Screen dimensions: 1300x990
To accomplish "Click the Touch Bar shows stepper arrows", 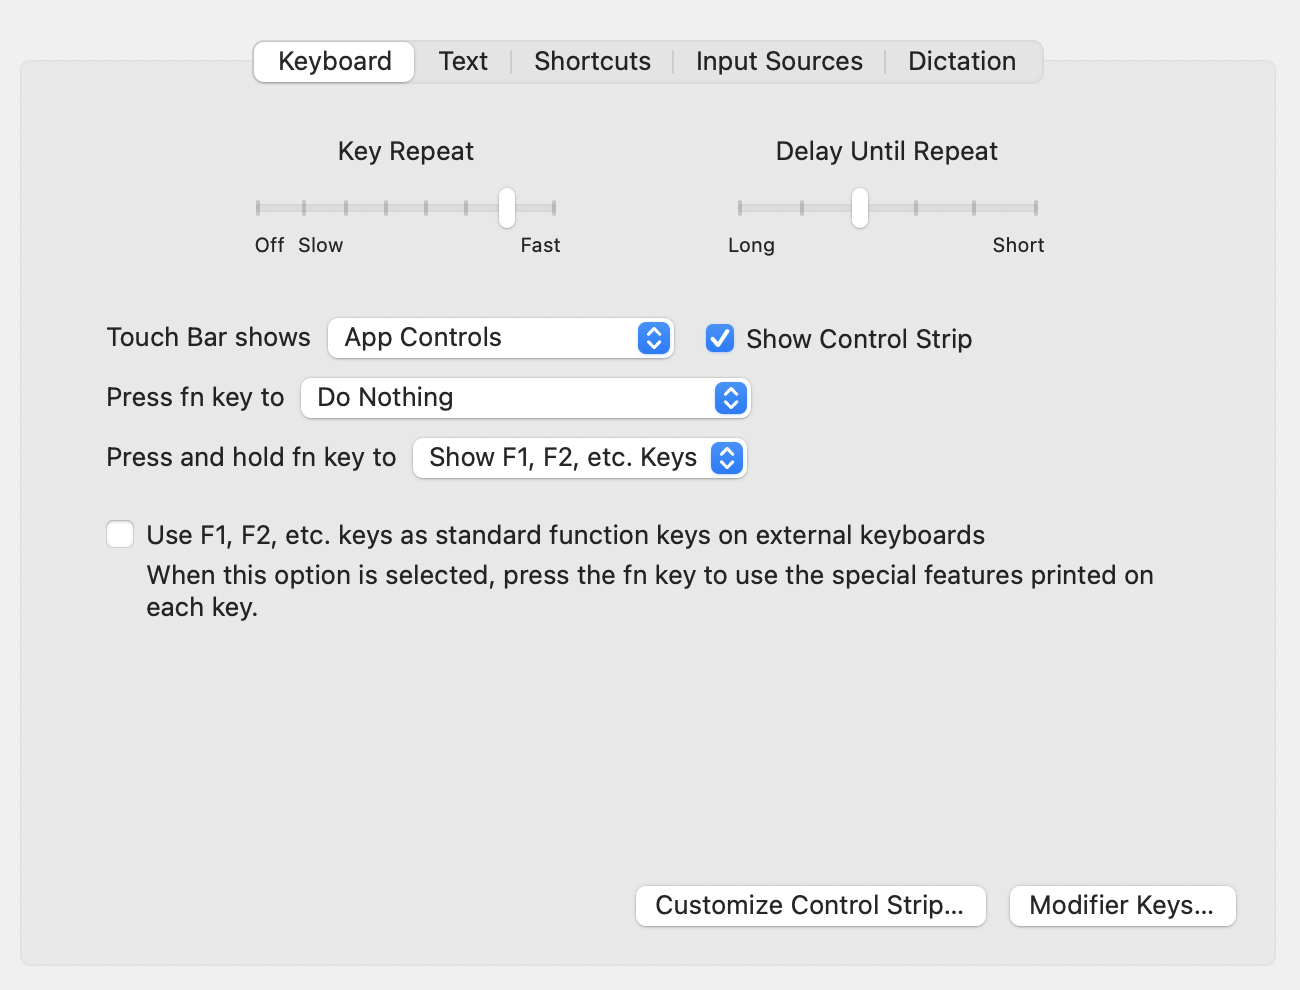I will (653, 338).
